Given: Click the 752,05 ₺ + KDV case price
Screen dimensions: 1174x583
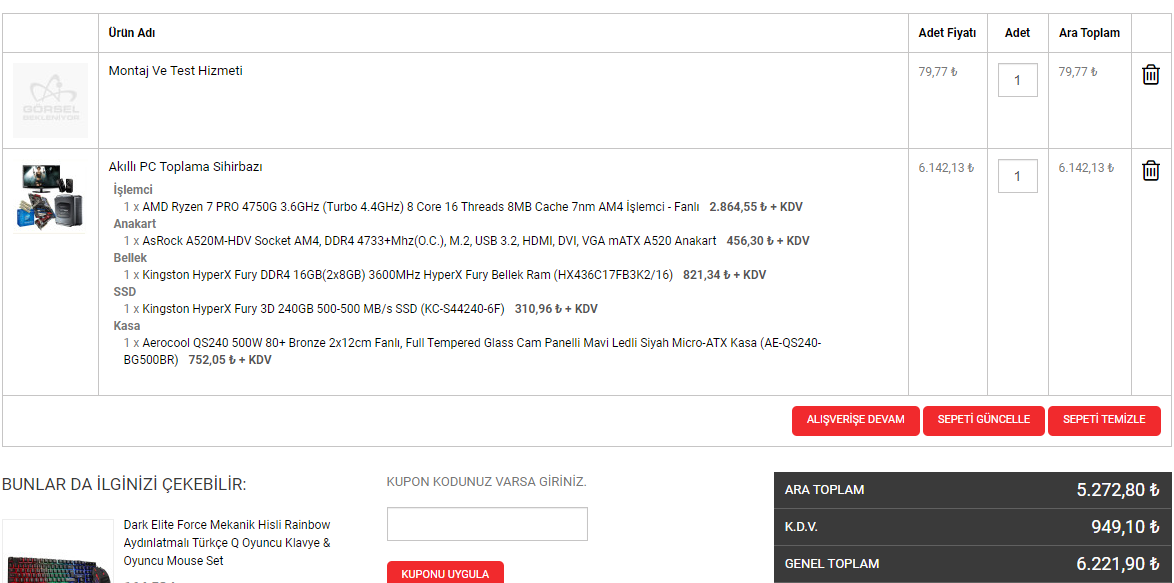Looking at the screenshot, I should [x=230, y=360].
